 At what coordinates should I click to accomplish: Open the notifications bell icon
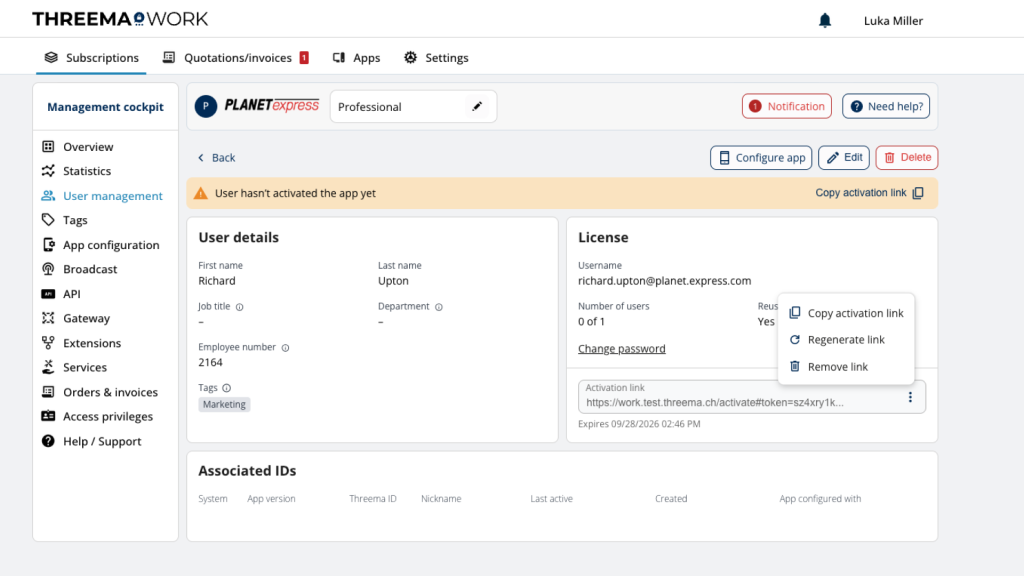click(825, 21)
